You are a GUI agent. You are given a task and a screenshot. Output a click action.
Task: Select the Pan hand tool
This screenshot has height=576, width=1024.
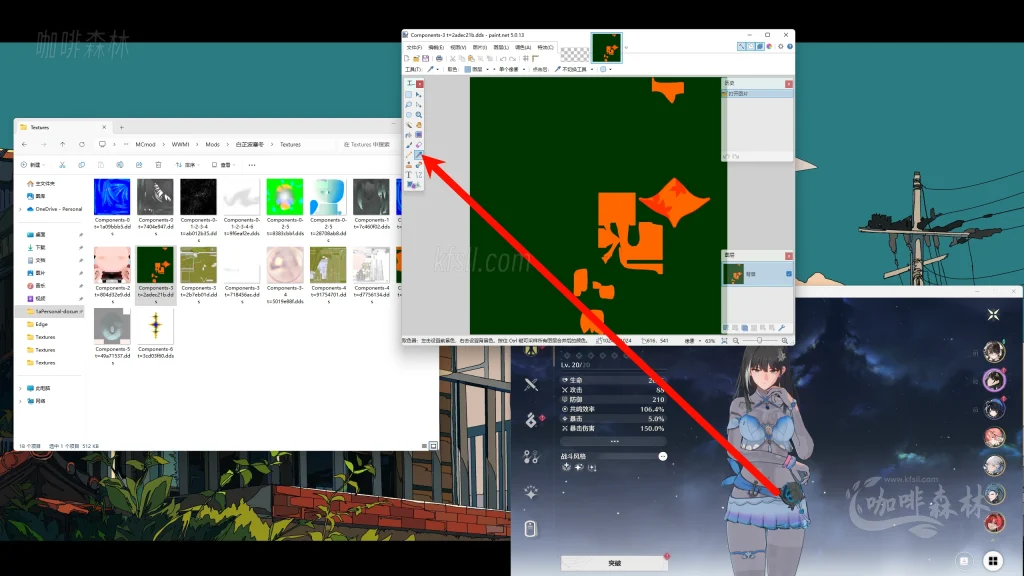click(419, 125)
